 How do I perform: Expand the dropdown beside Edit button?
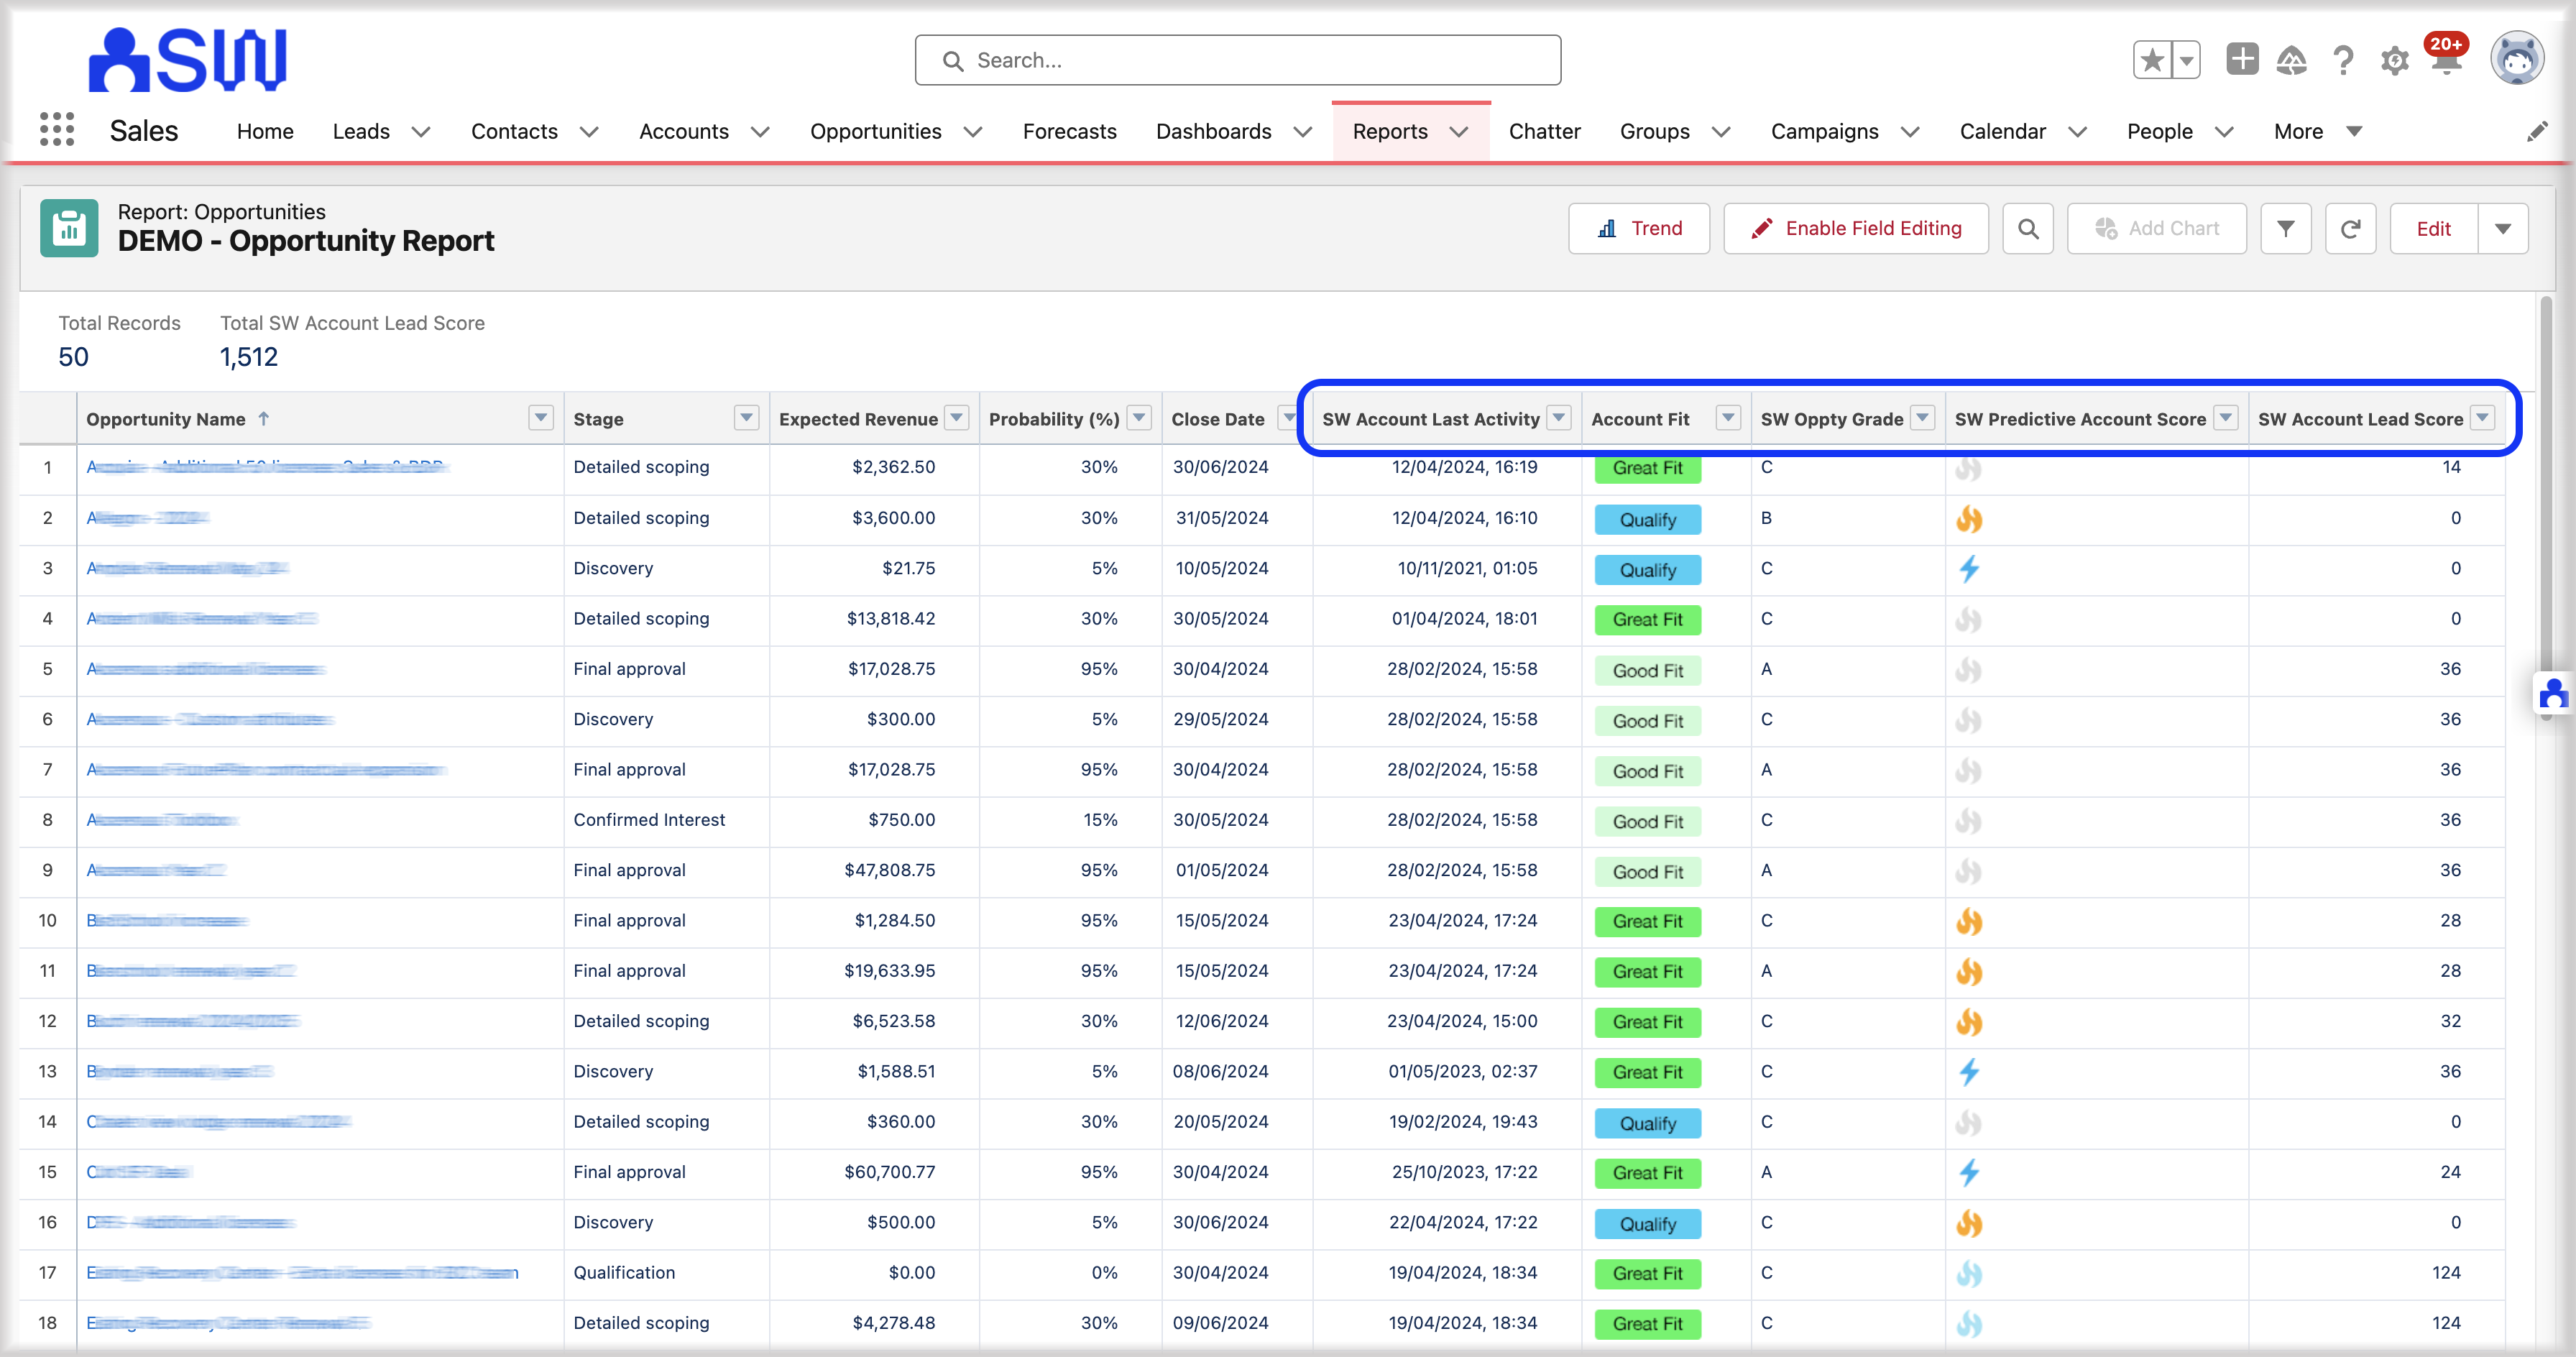click(2503, 228)
